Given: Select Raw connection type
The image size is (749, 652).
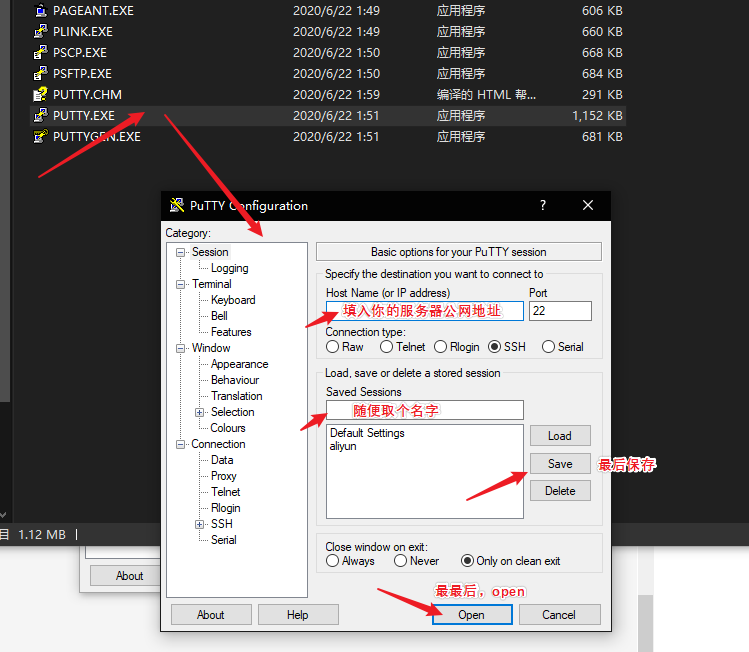Looking at the screenshot, I should point(332,347).
